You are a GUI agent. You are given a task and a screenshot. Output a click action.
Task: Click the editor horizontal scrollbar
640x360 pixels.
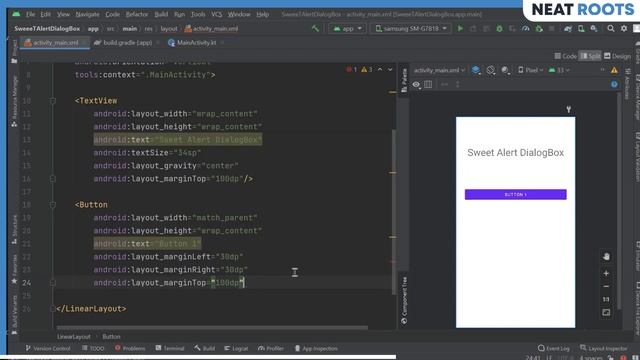tap(212, 327)
